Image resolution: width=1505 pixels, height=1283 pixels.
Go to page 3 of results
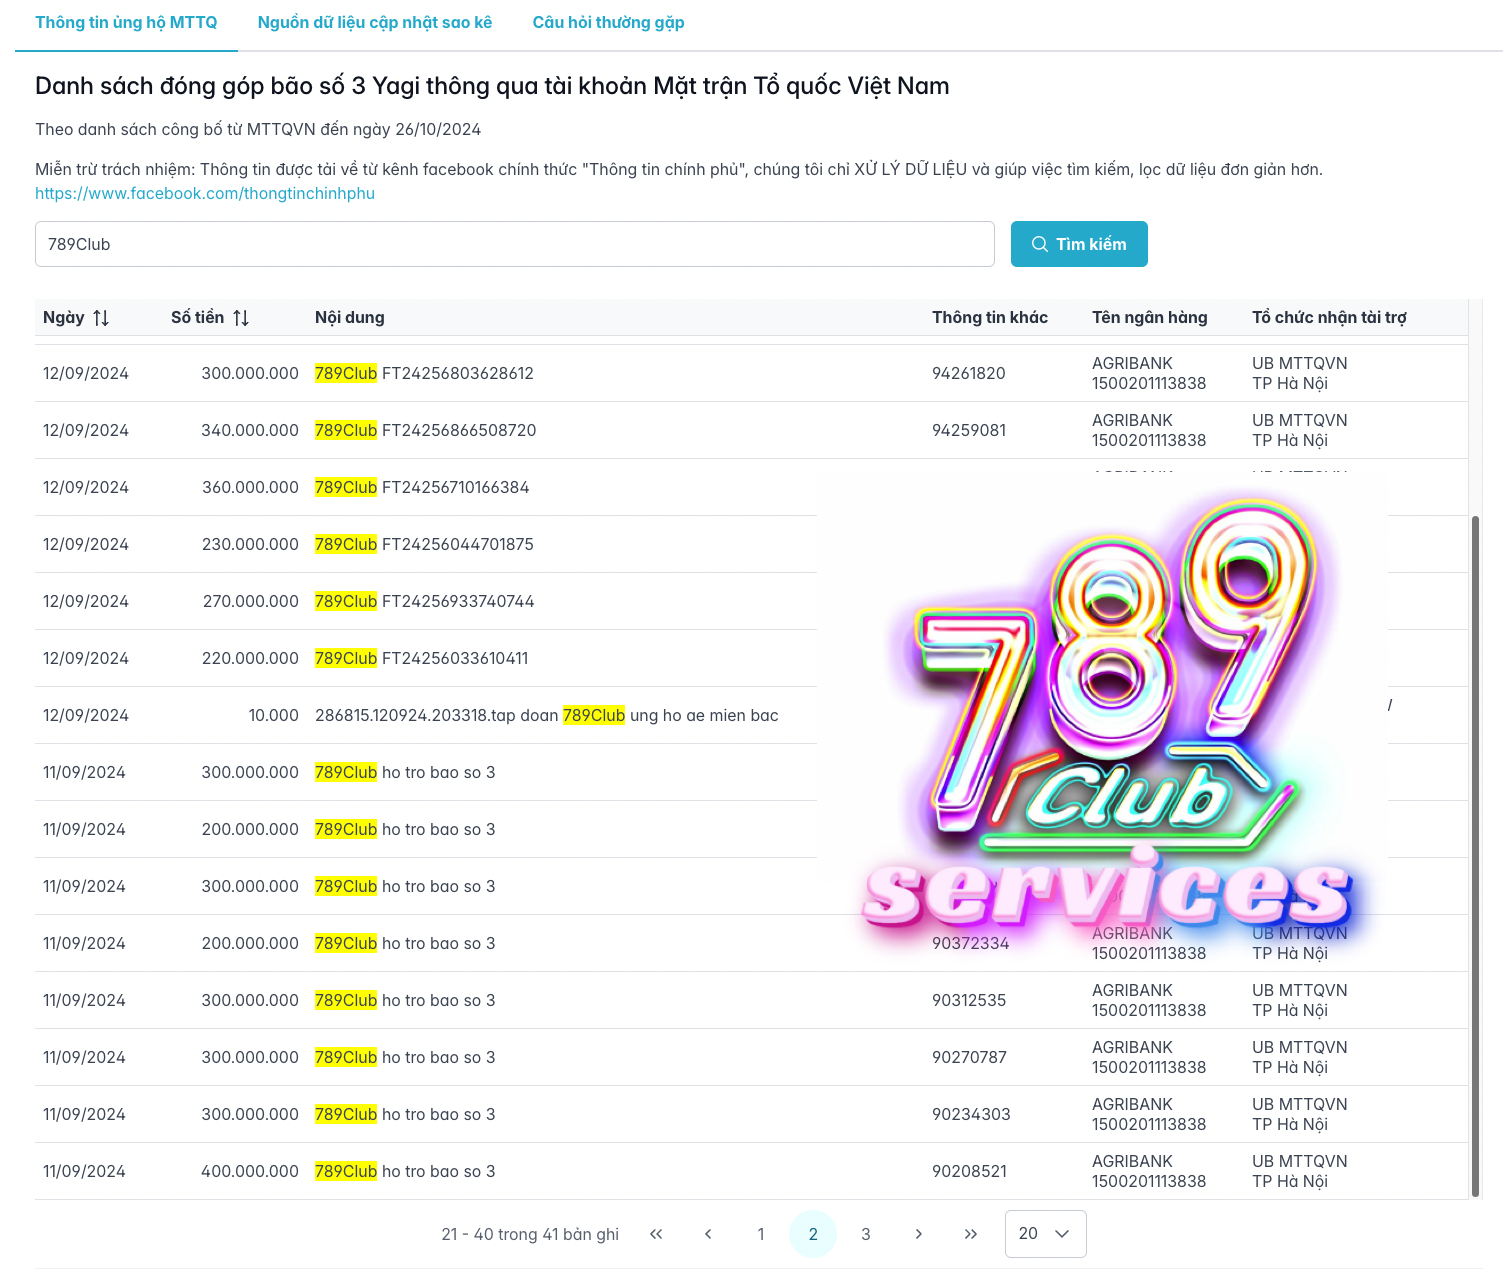866,1234
